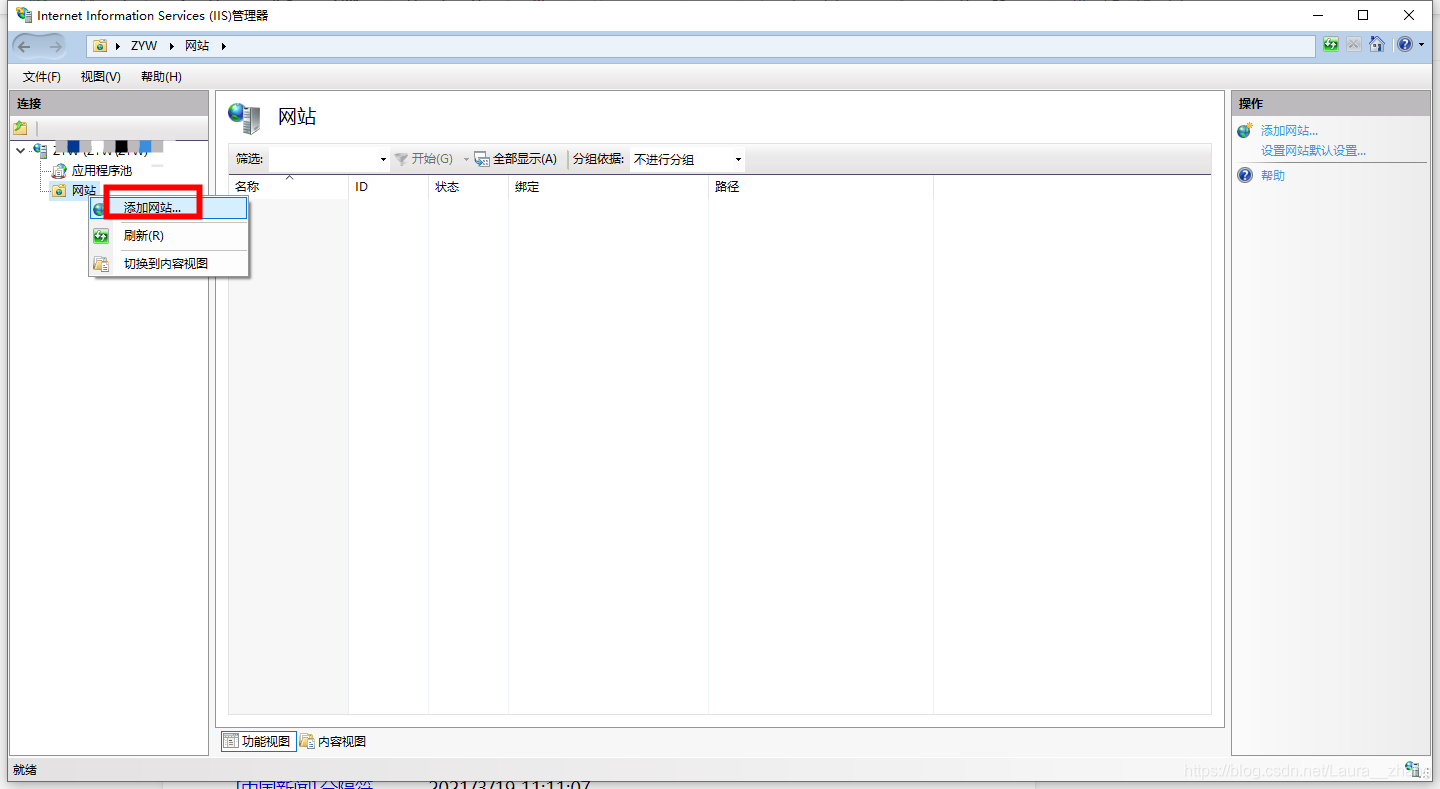Go to the home page icon
Viewport: 1440px width, 789px height.
[1377, 45]
